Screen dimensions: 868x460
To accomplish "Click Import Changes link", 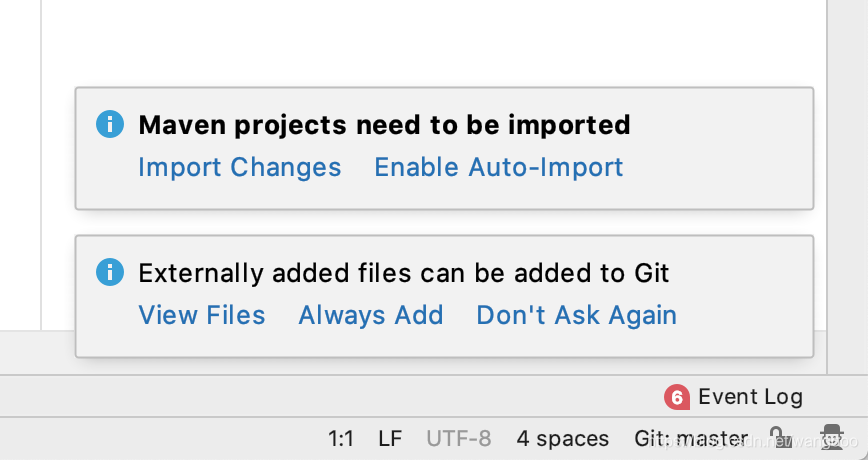I will (x=240, y=167).
